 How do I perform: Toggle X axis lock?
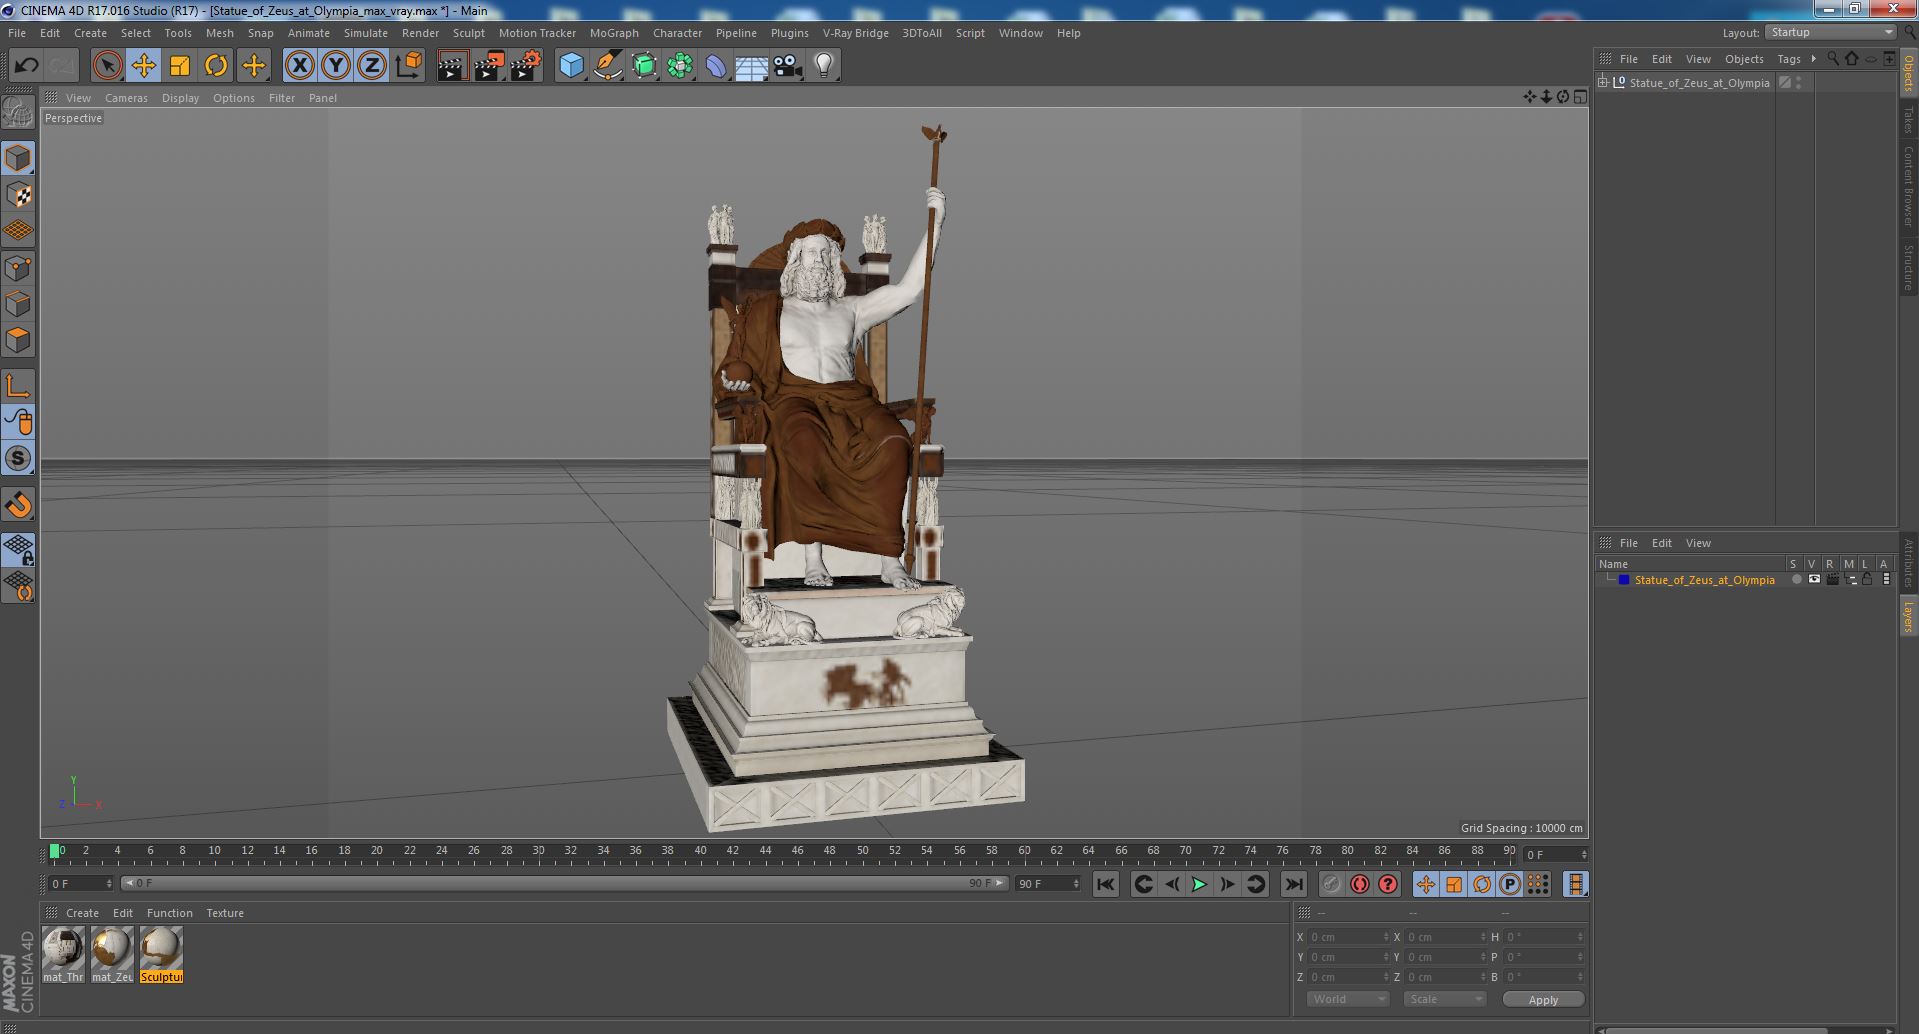coord(299,66)
